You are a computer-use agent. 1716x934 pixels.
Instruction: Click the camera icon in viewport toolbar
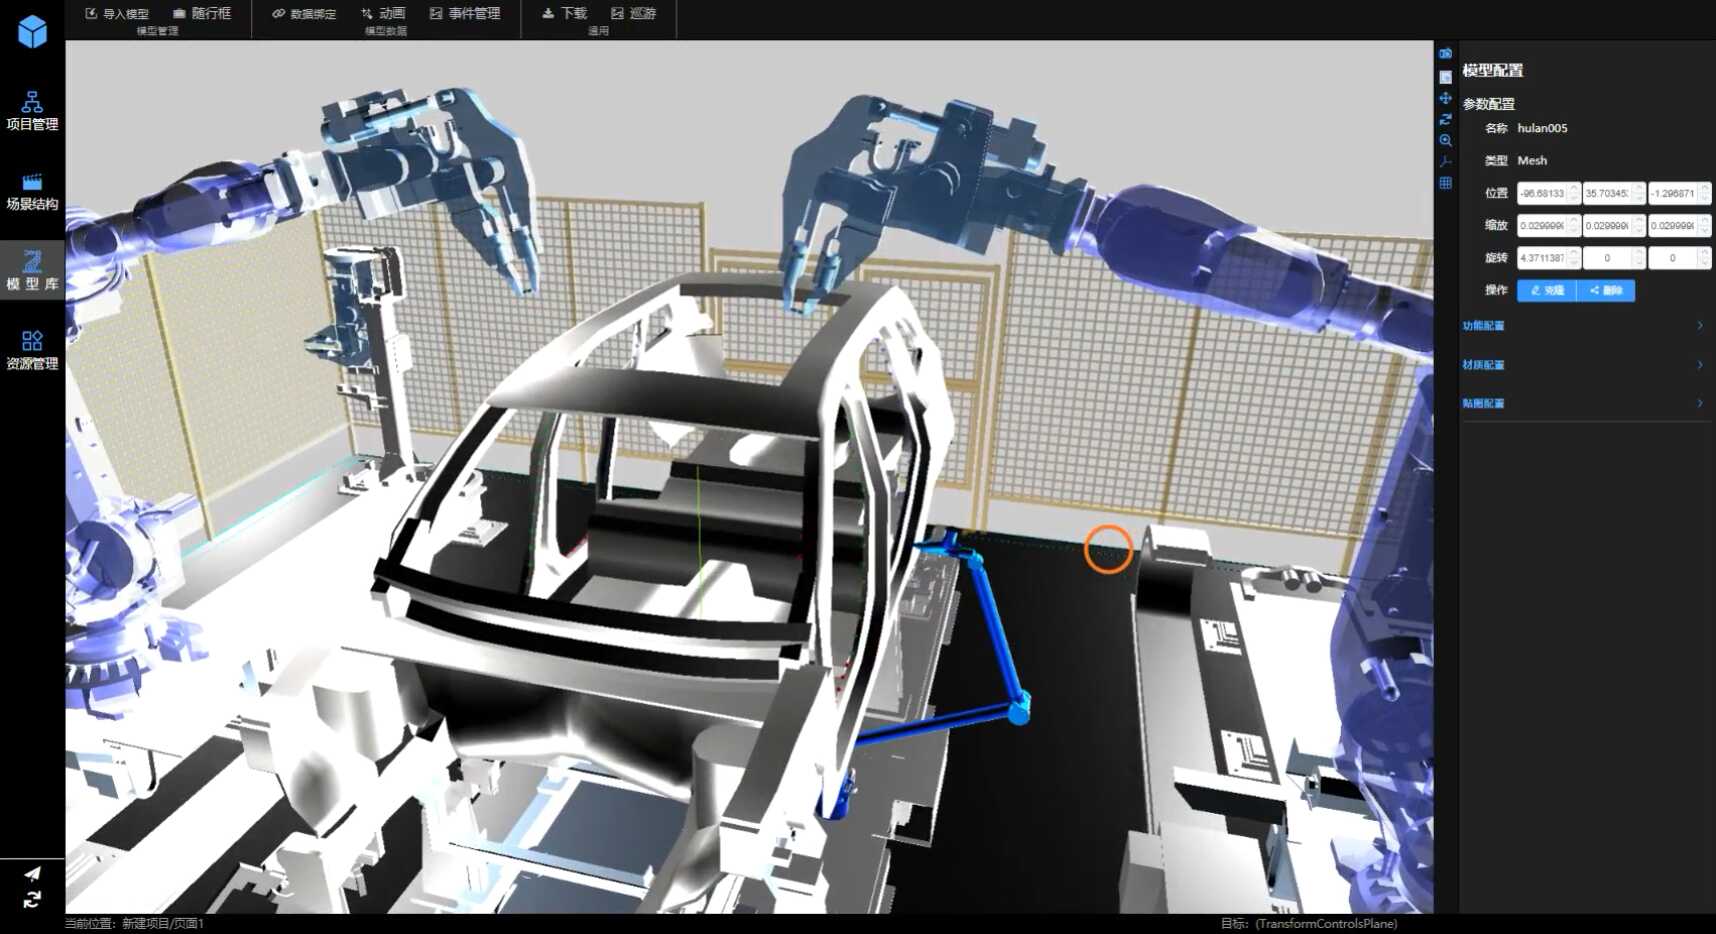click(1445, 54)
